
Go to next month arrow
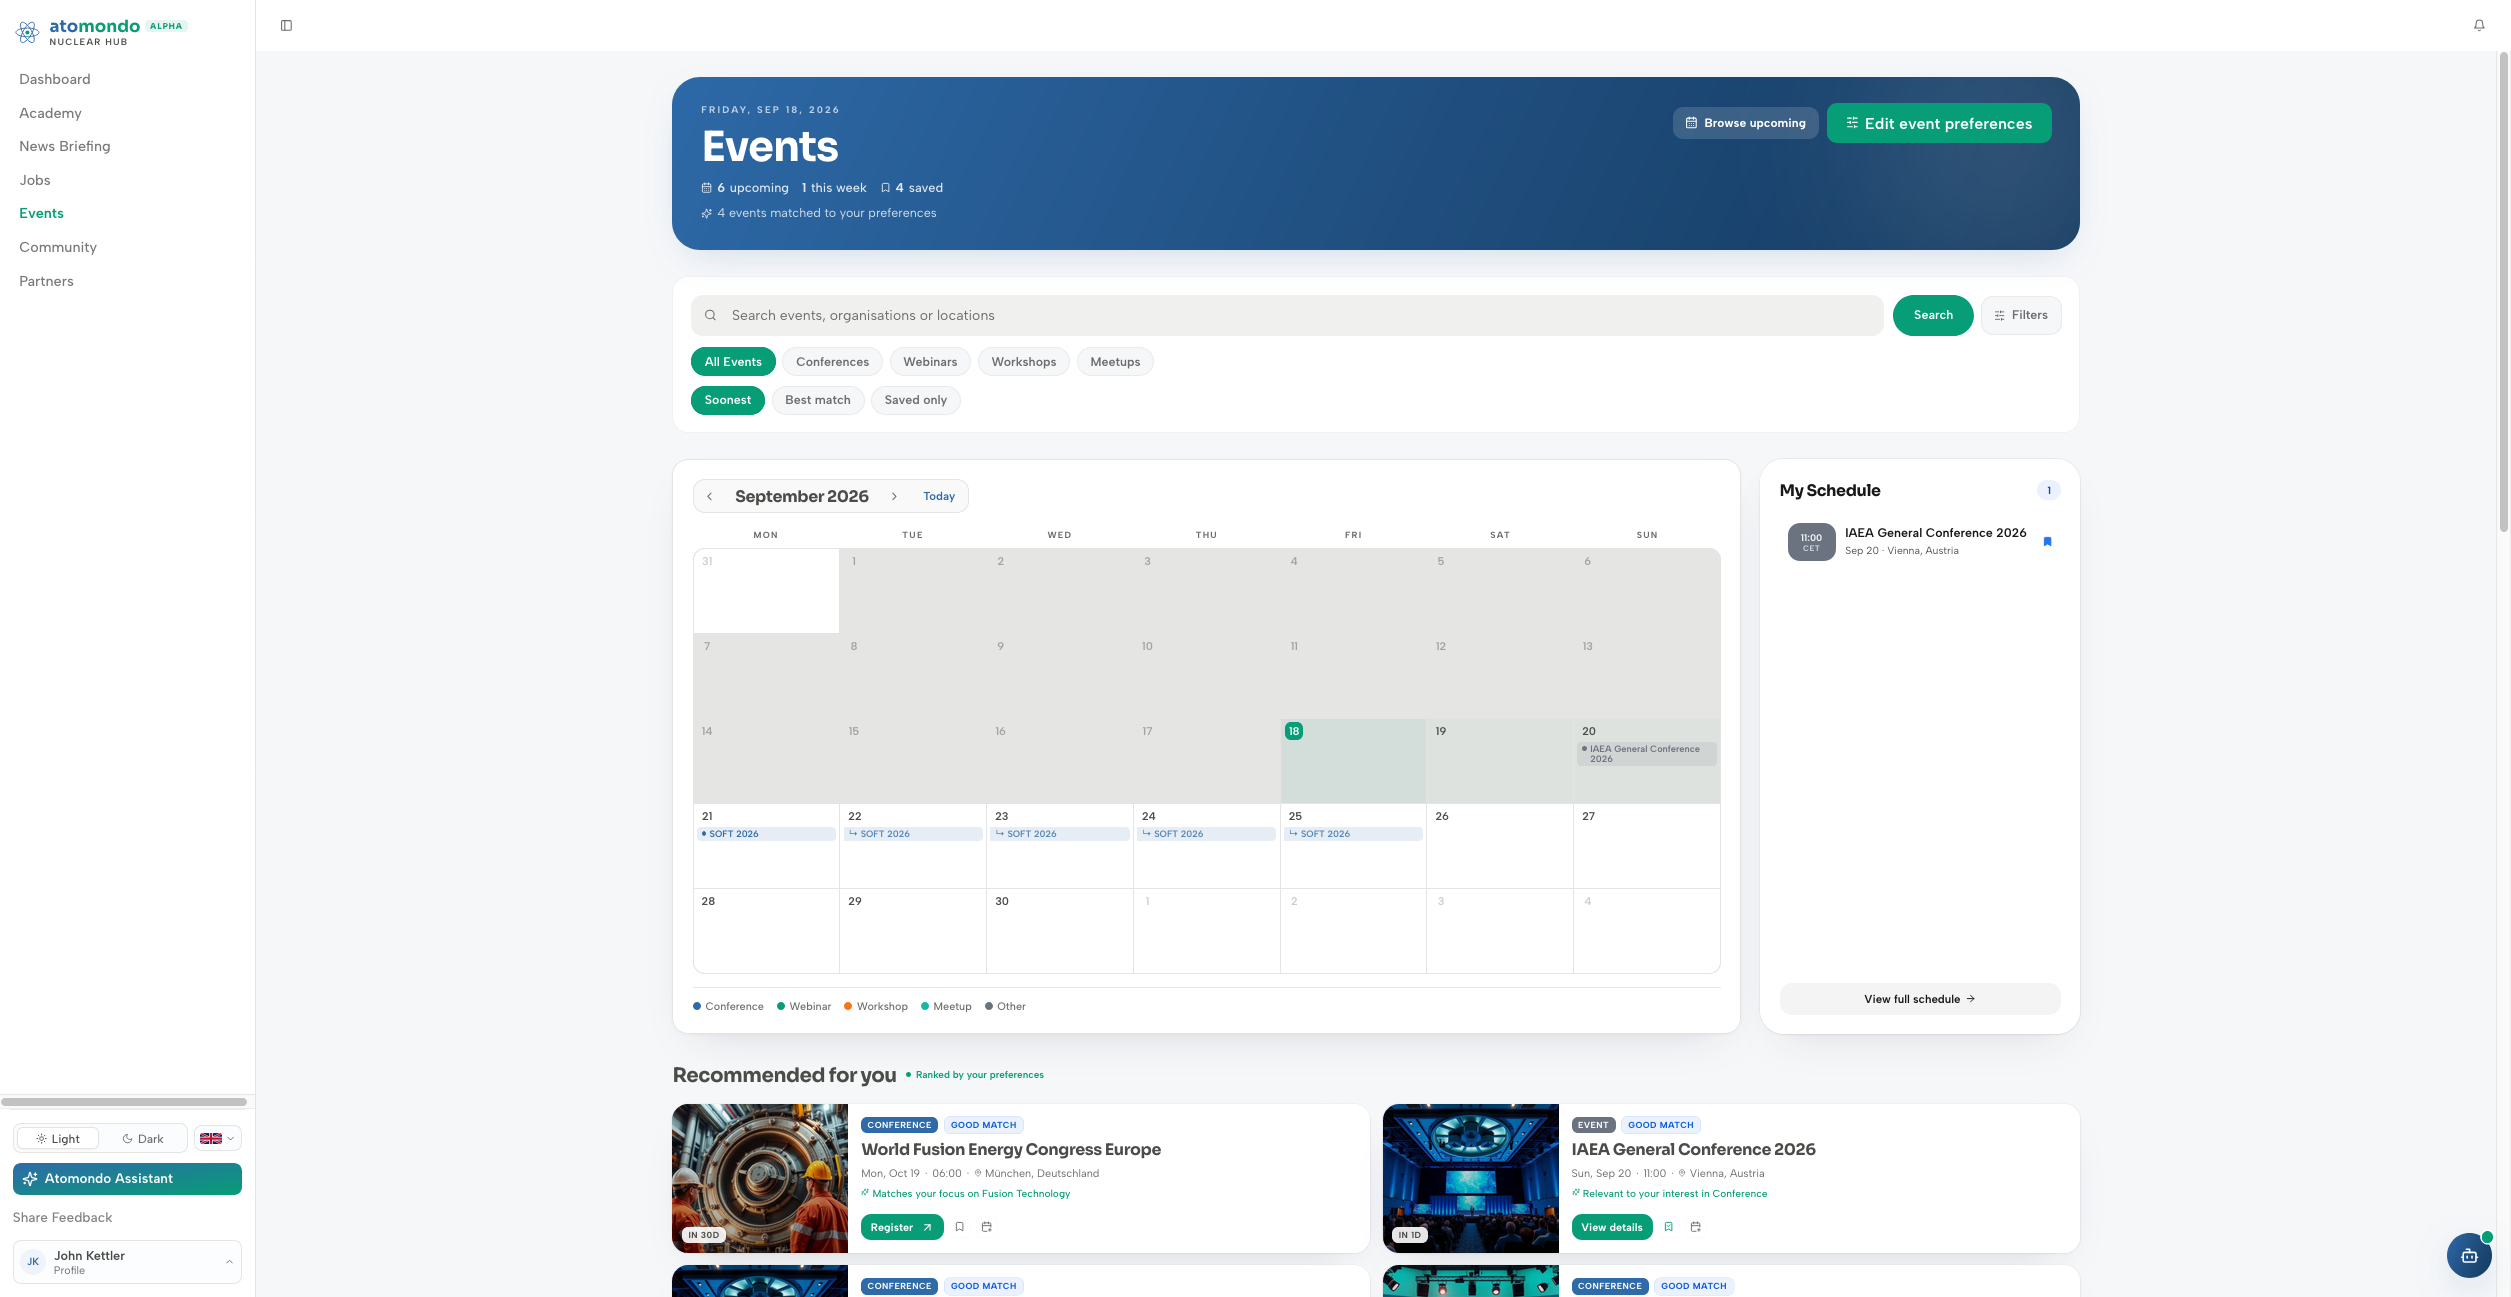[894, 496]
